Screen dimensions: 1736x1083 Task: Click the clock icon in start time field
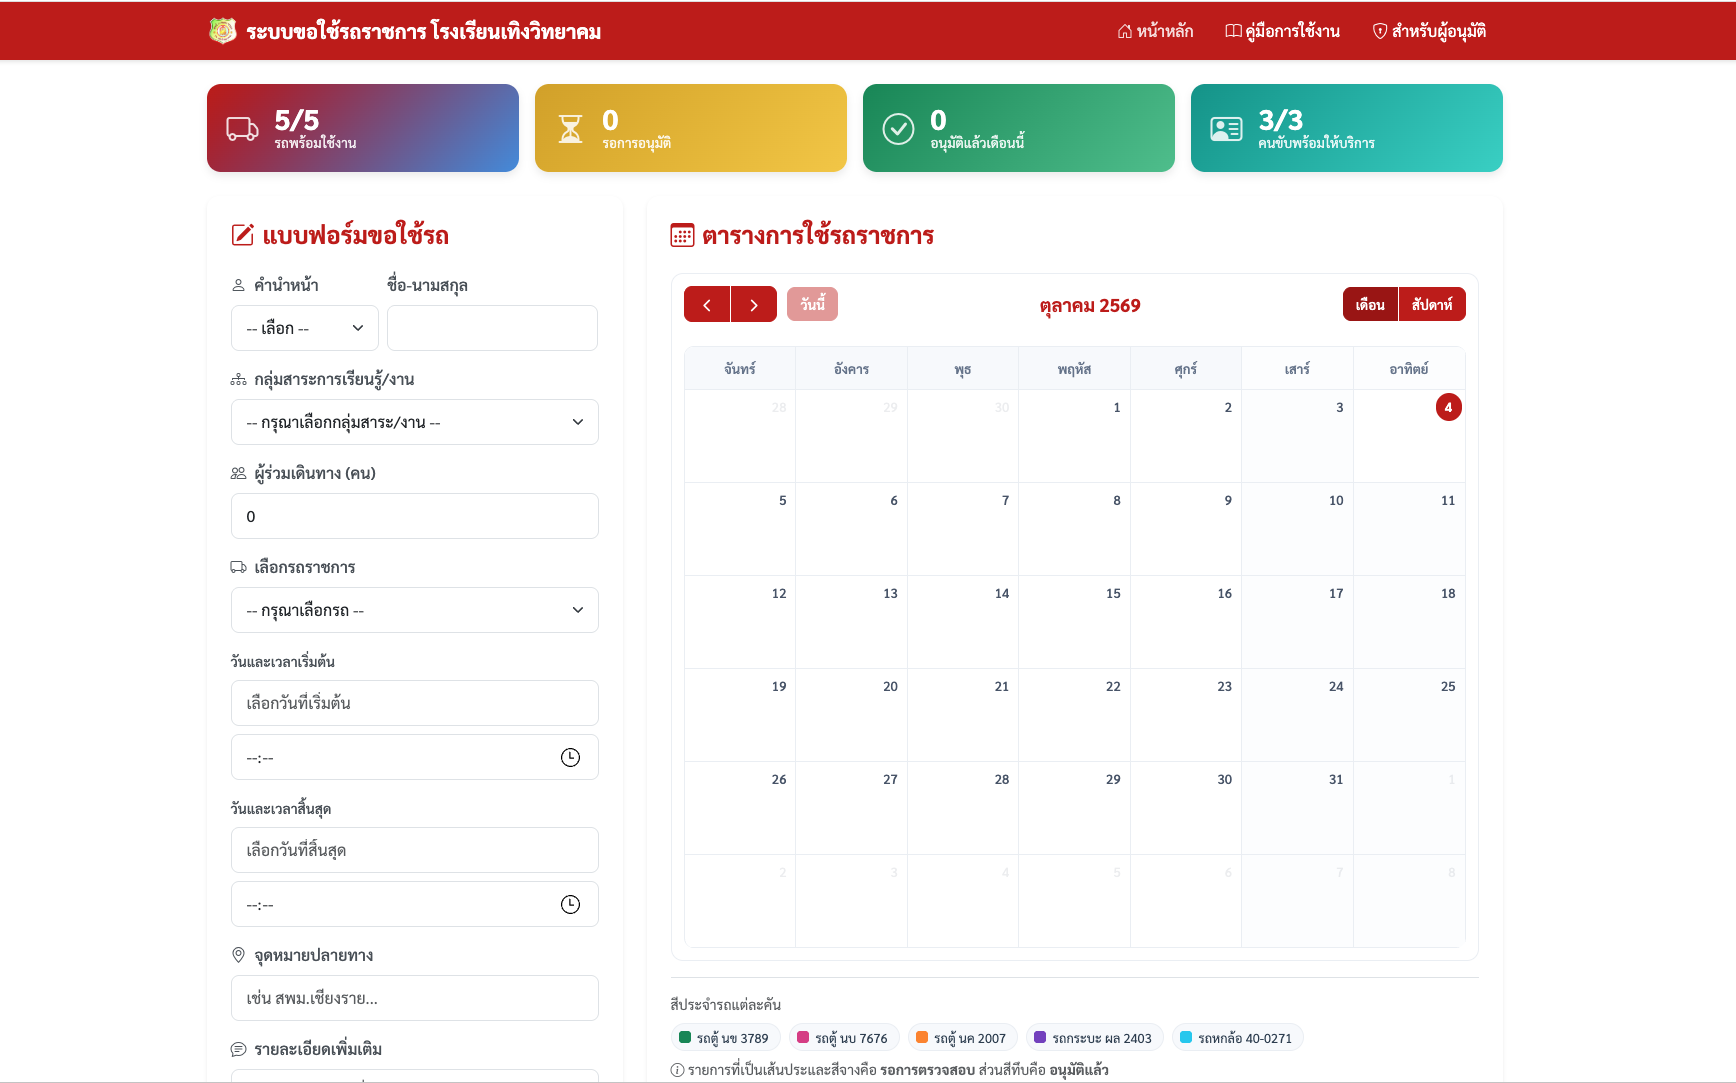(x=570, y=758)
